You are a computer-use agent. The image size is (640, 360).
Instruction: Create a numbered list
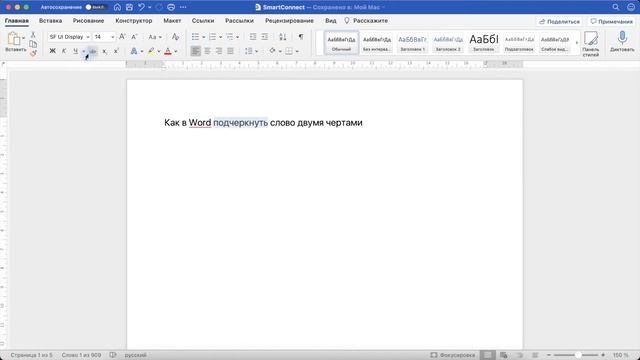[x=212, y=37]
